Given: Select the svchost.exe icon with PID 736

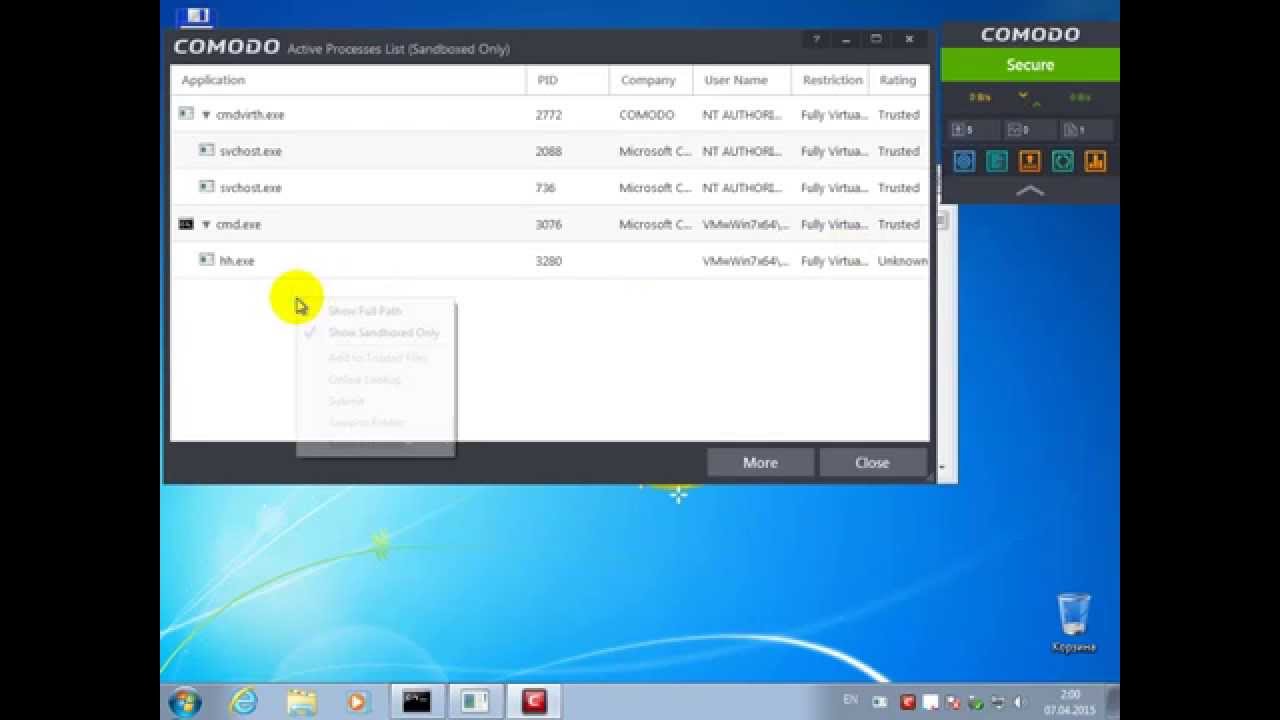Looking at the screenshot, I should click(x=206, y=187).
